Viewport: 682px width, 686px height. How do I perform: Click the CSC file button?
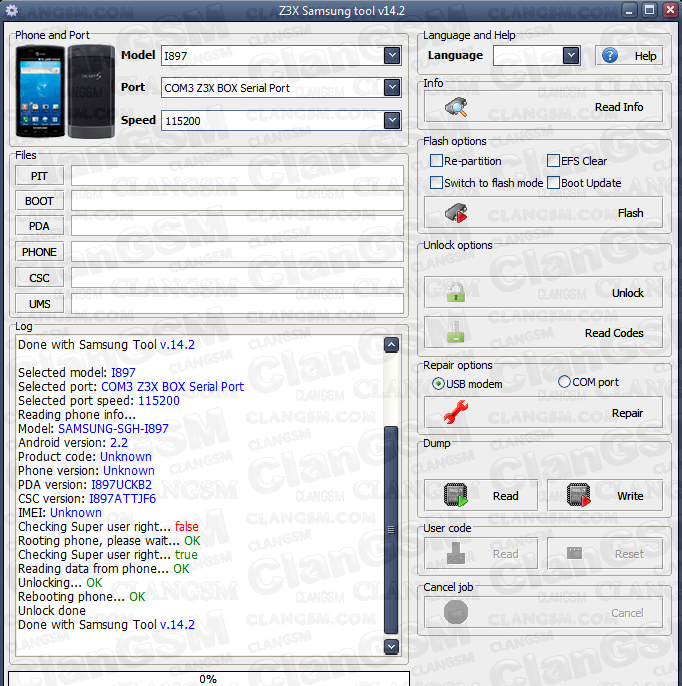point(39,278)
